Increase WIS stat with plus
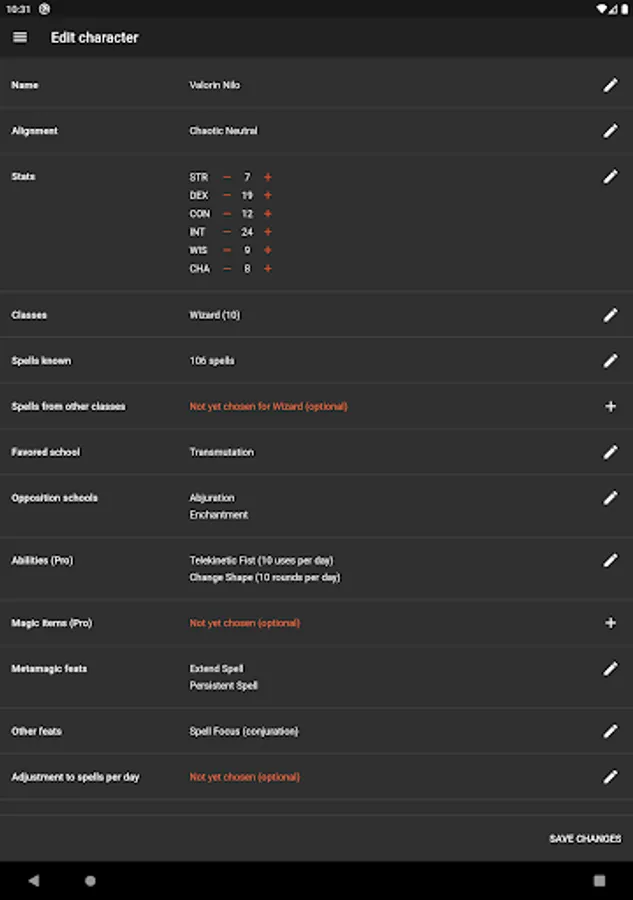Image resolution: width=633 pixels, height=900 pixels. pyautogui.click(x=268, y=250)
